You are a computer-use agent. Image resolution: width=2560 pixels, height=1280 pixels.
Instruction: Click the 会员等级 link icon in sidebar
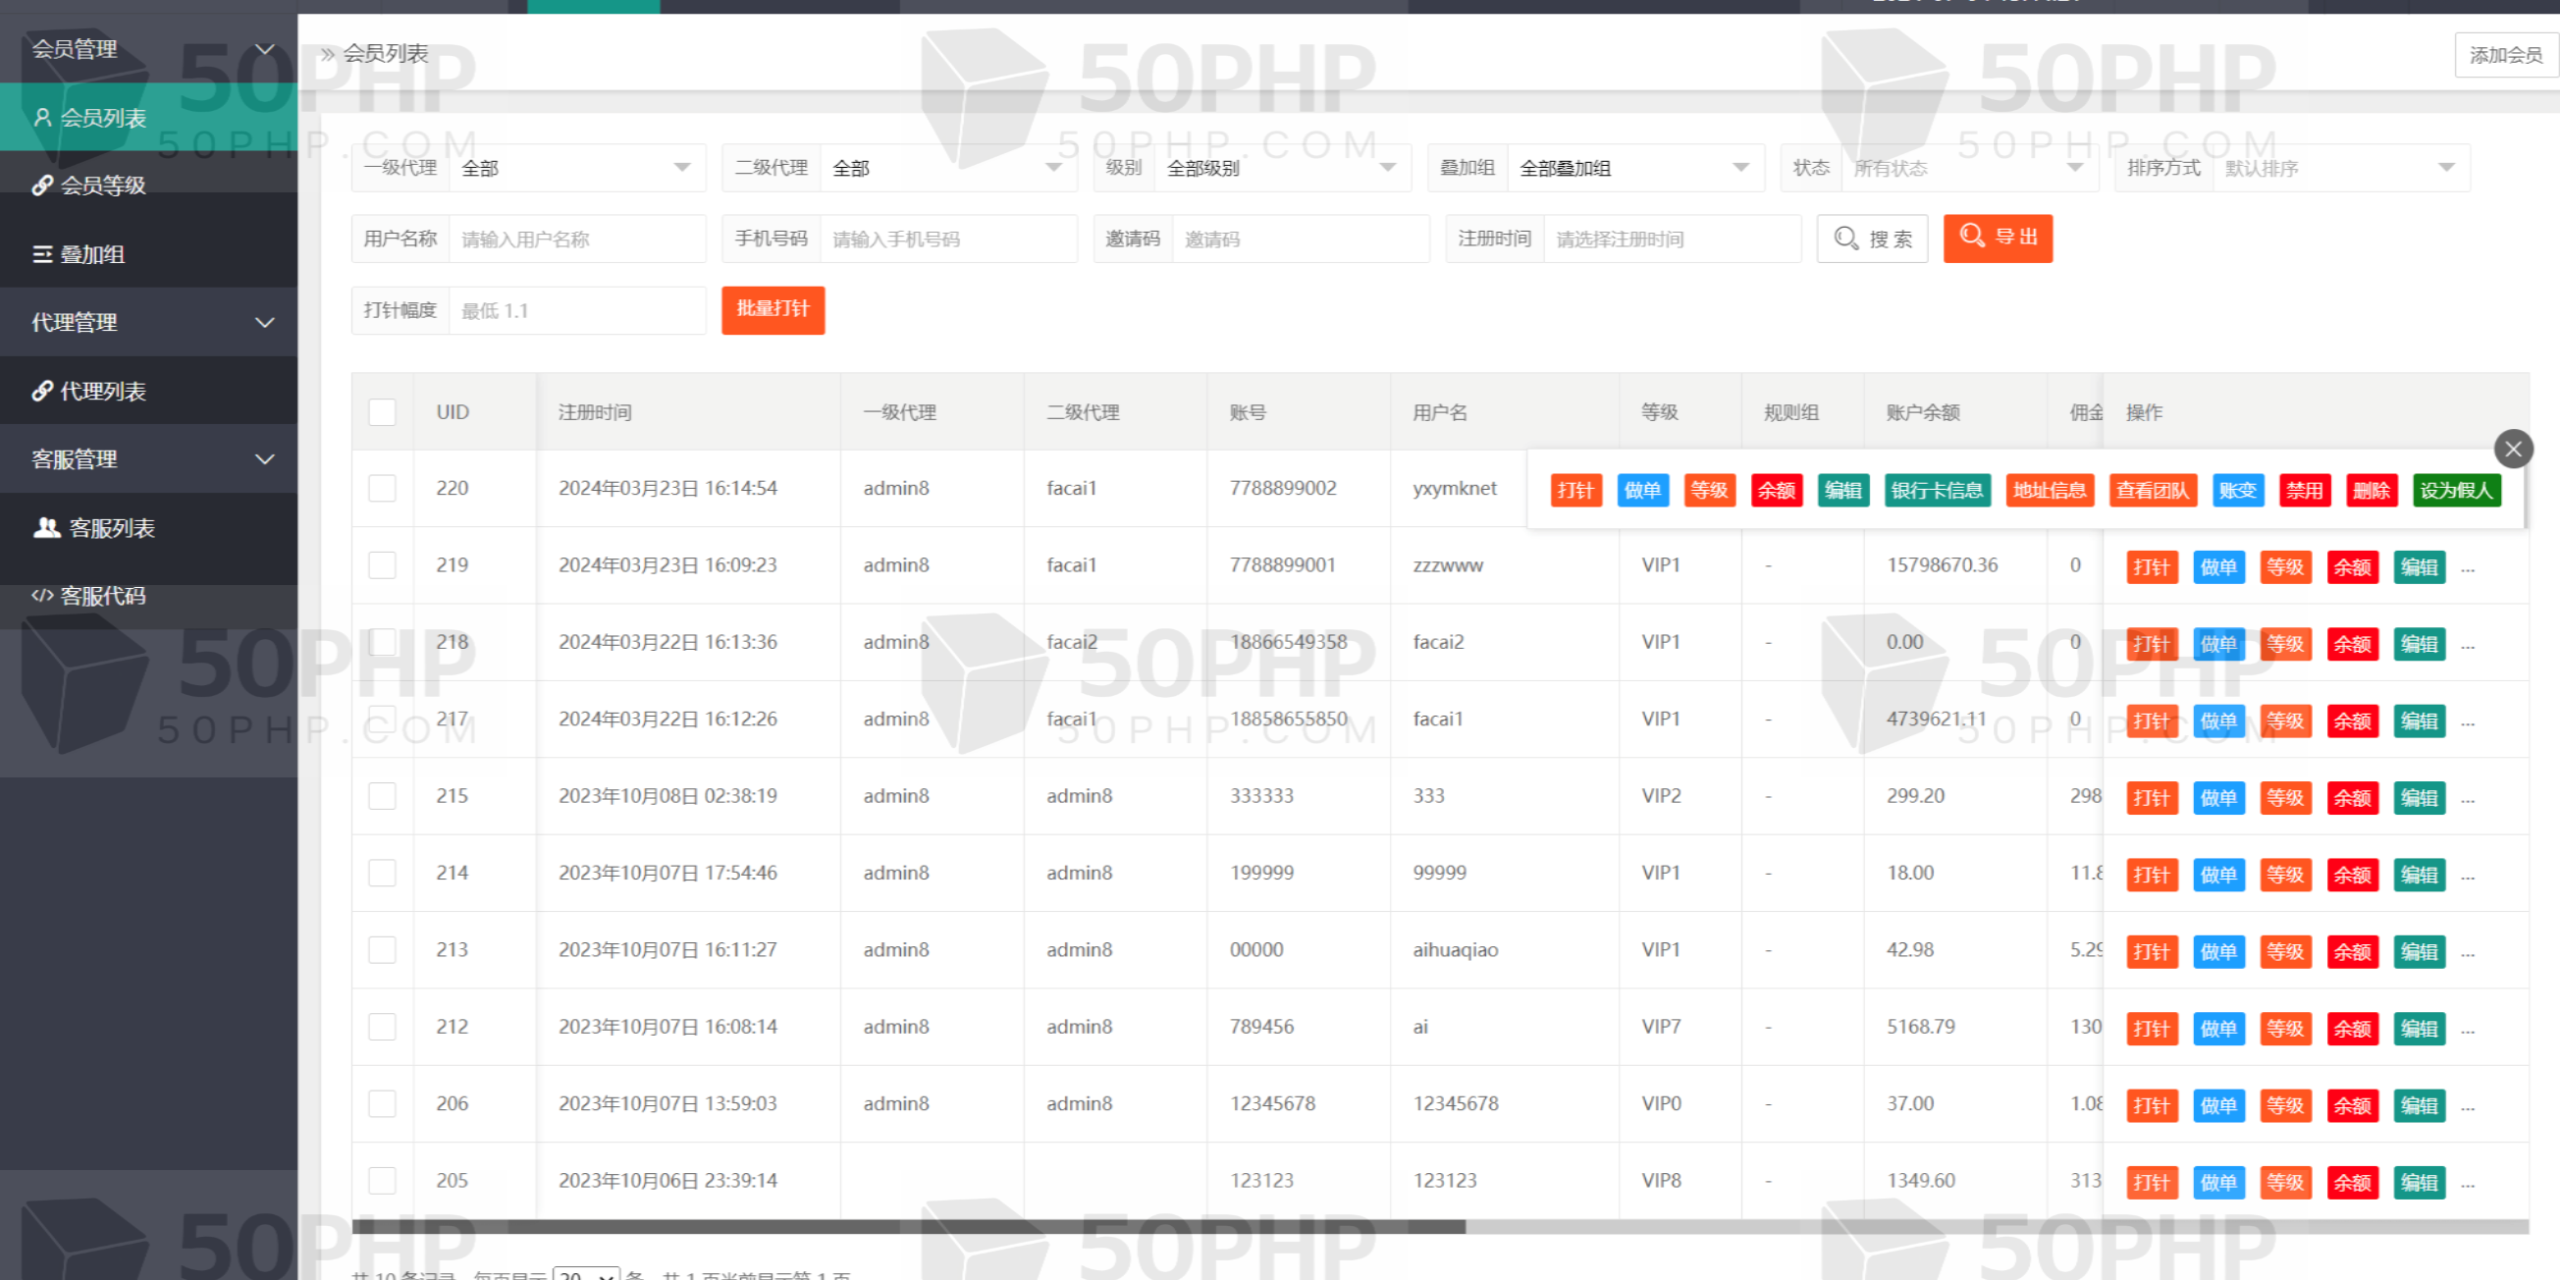point(42,186)
